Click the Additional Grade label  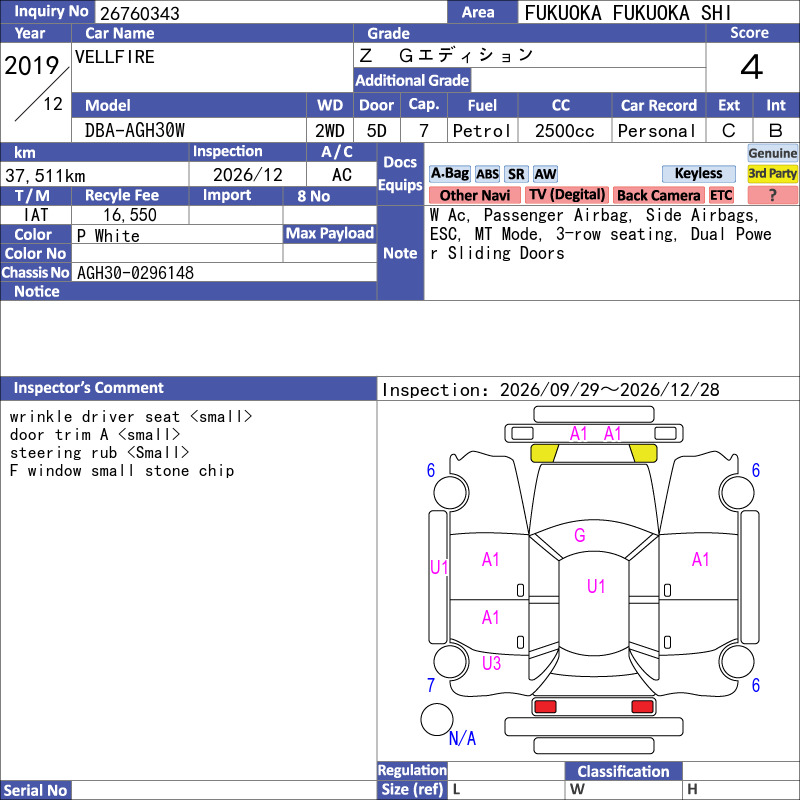click(412, 80)
